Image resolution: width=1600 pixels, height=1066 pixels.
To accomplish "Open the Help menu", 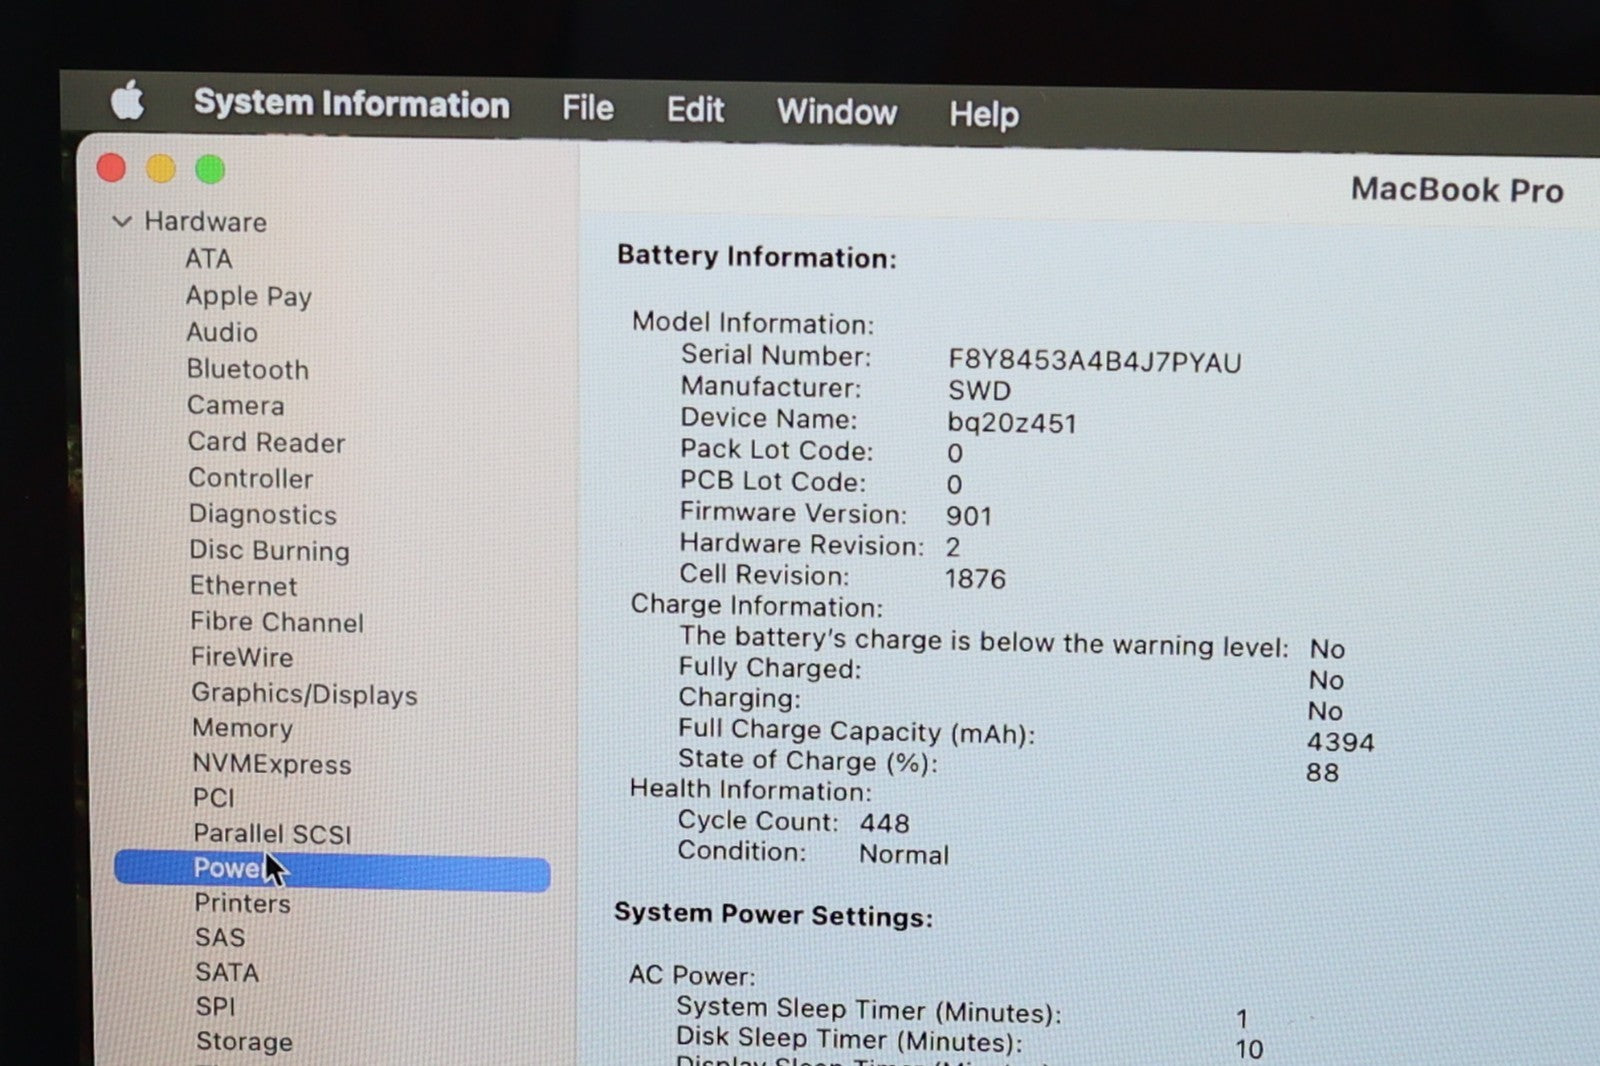I will [983, 115].
